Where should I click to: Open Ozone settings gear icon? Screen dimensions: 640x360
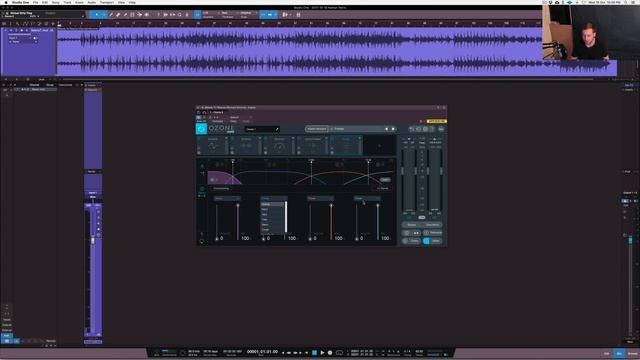(x=425, y=129)
